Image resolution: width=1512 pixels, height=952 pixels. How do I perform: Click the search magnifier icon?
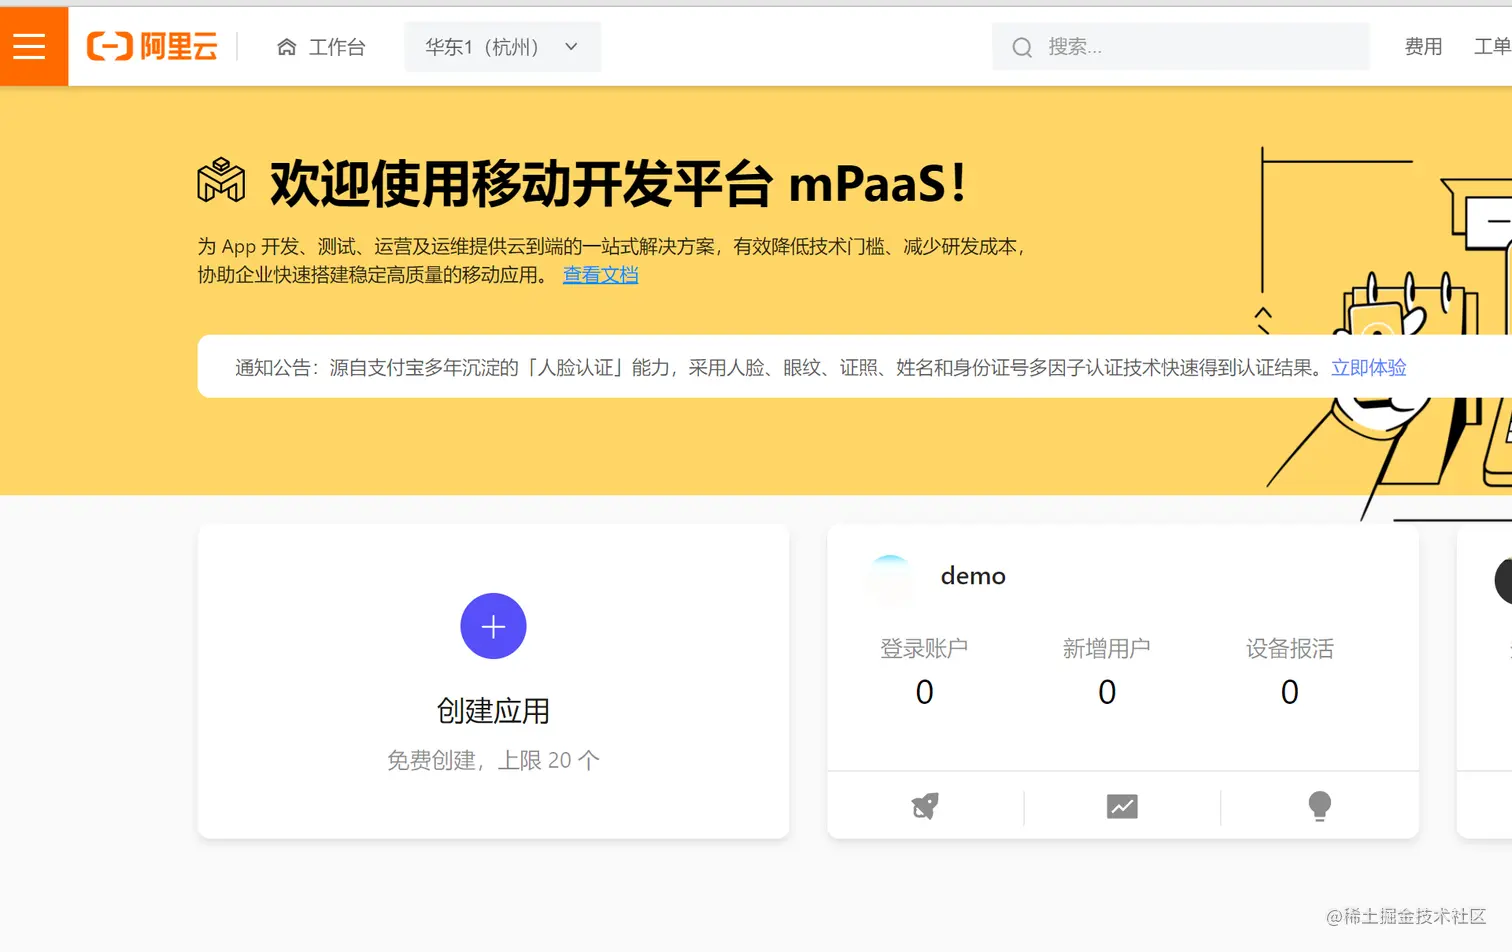pos(1022,47)
